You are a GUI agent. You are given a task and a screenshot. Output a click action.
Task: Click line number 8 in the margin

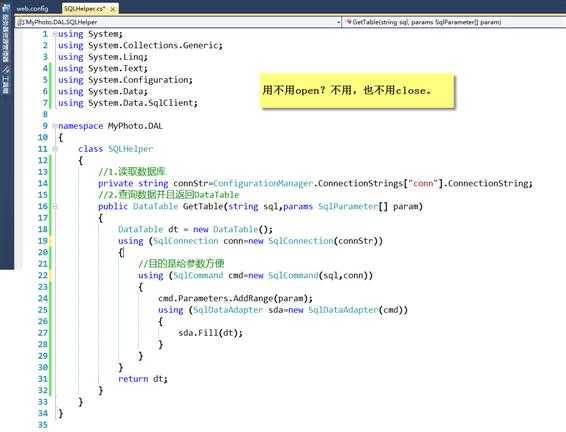tap(45, 114)
